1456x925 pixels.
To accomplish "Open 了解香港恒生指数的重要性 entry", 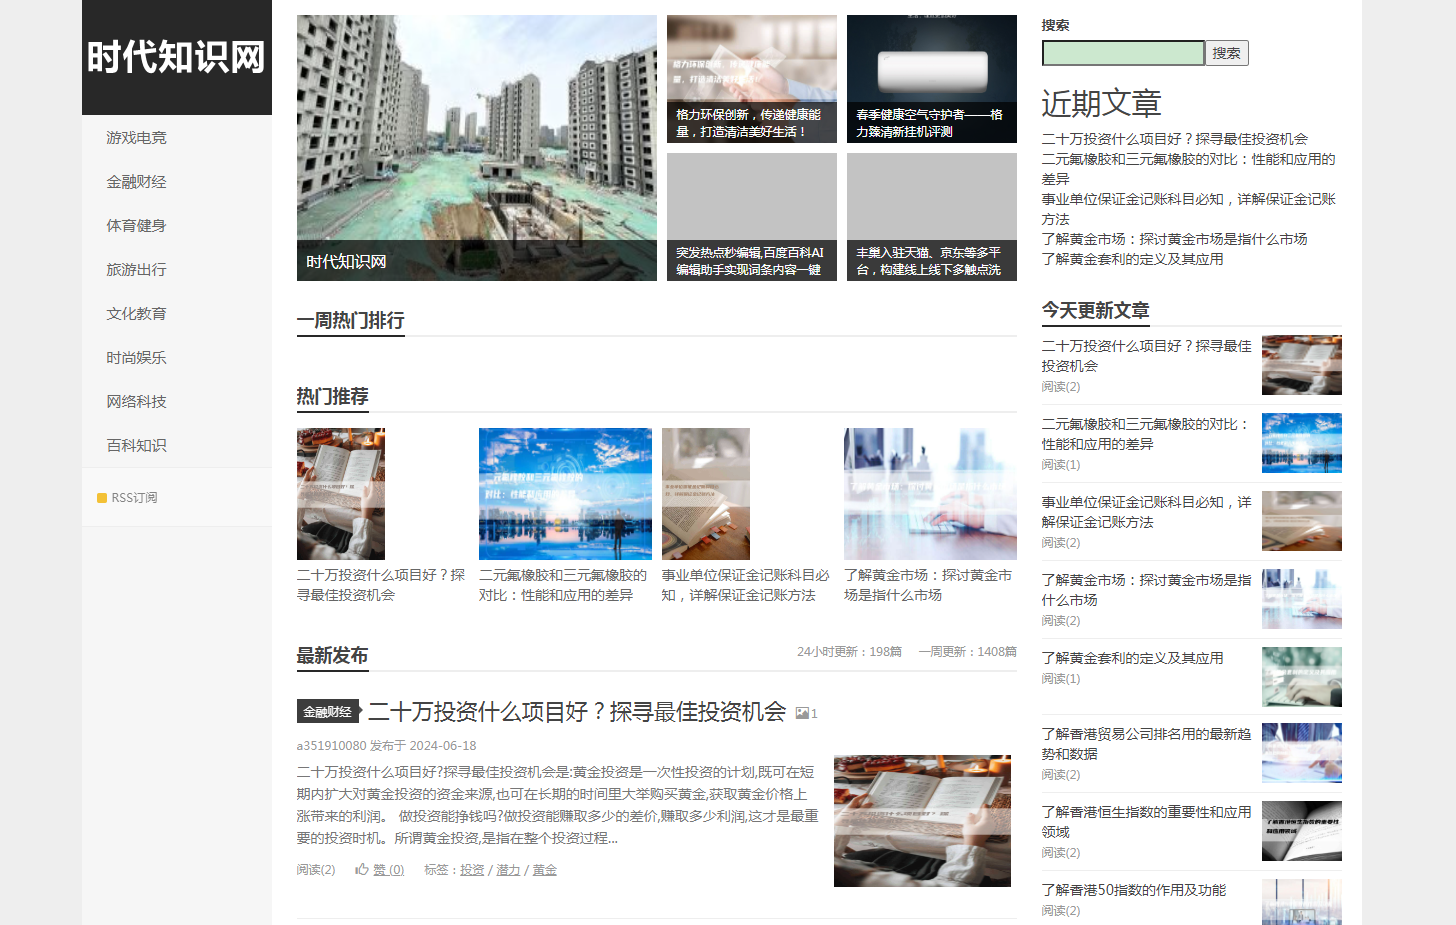I will pyautogui.click(x=1146, y=822).
